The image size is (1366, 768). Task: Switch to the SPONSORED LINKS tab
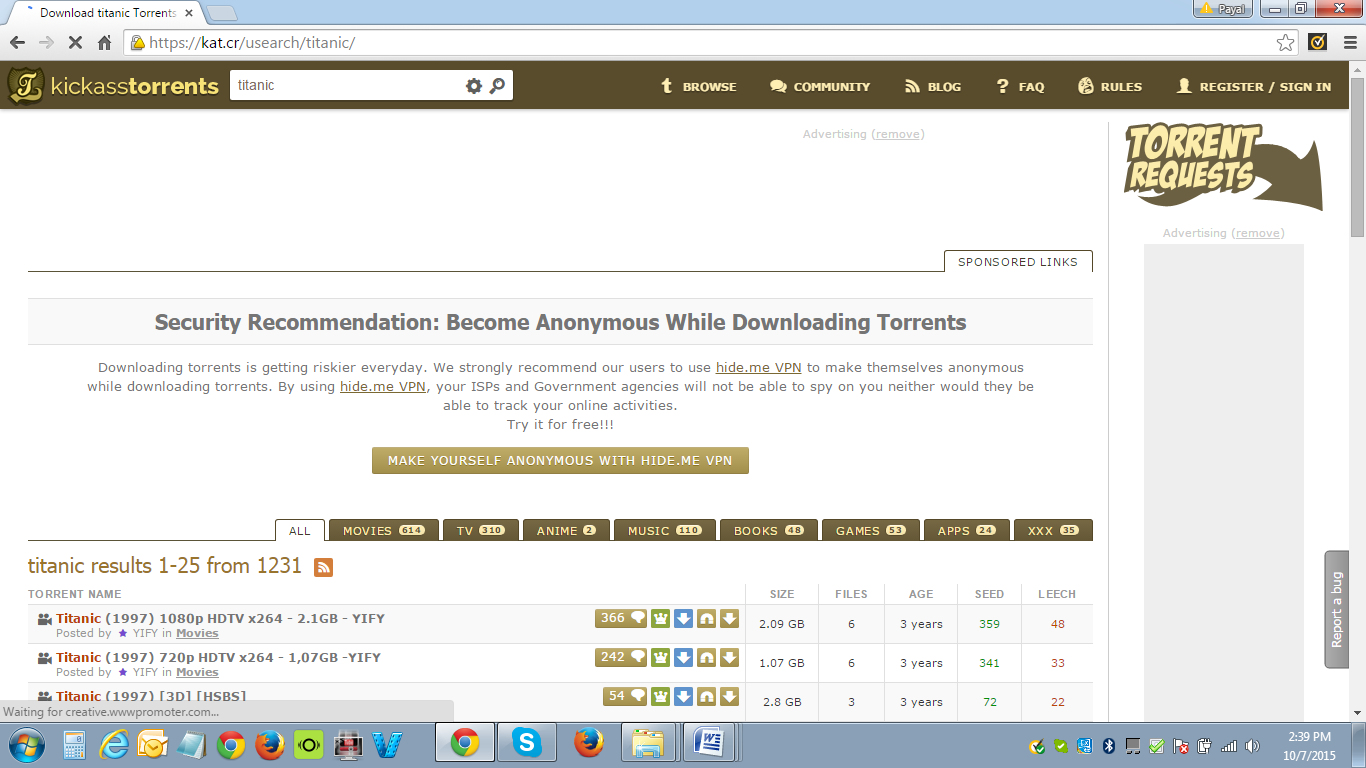(x=1018, y=262)
